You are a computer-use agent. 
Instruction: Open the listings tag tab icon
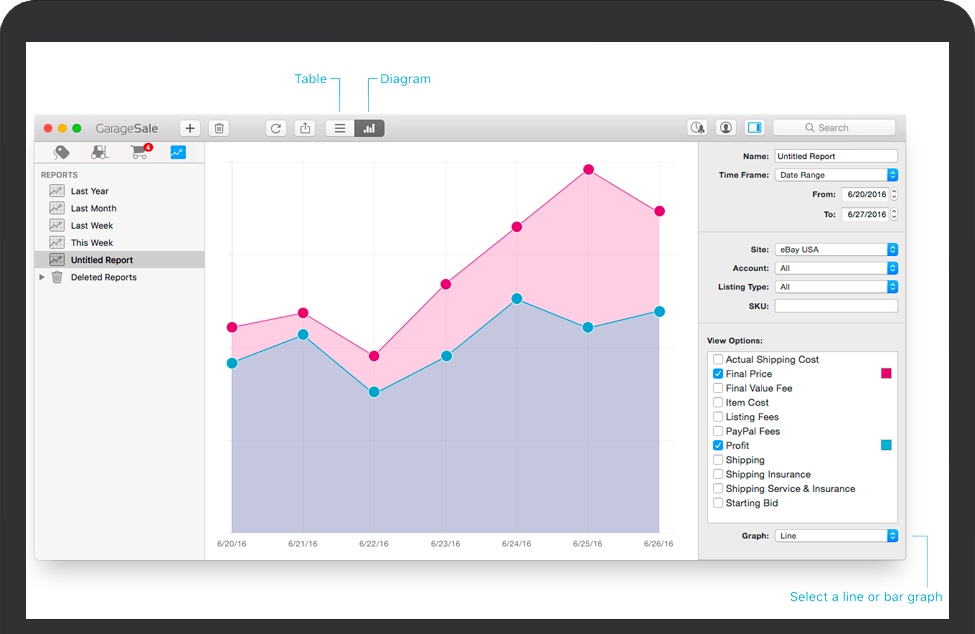[x=62, y=153]
